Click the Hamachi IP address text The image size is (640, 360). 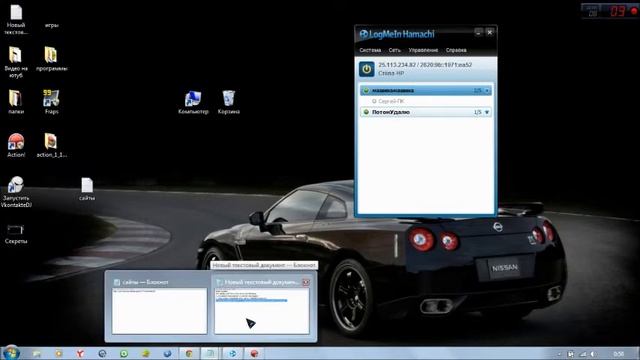pyautogui.click(x=425, y=65)
